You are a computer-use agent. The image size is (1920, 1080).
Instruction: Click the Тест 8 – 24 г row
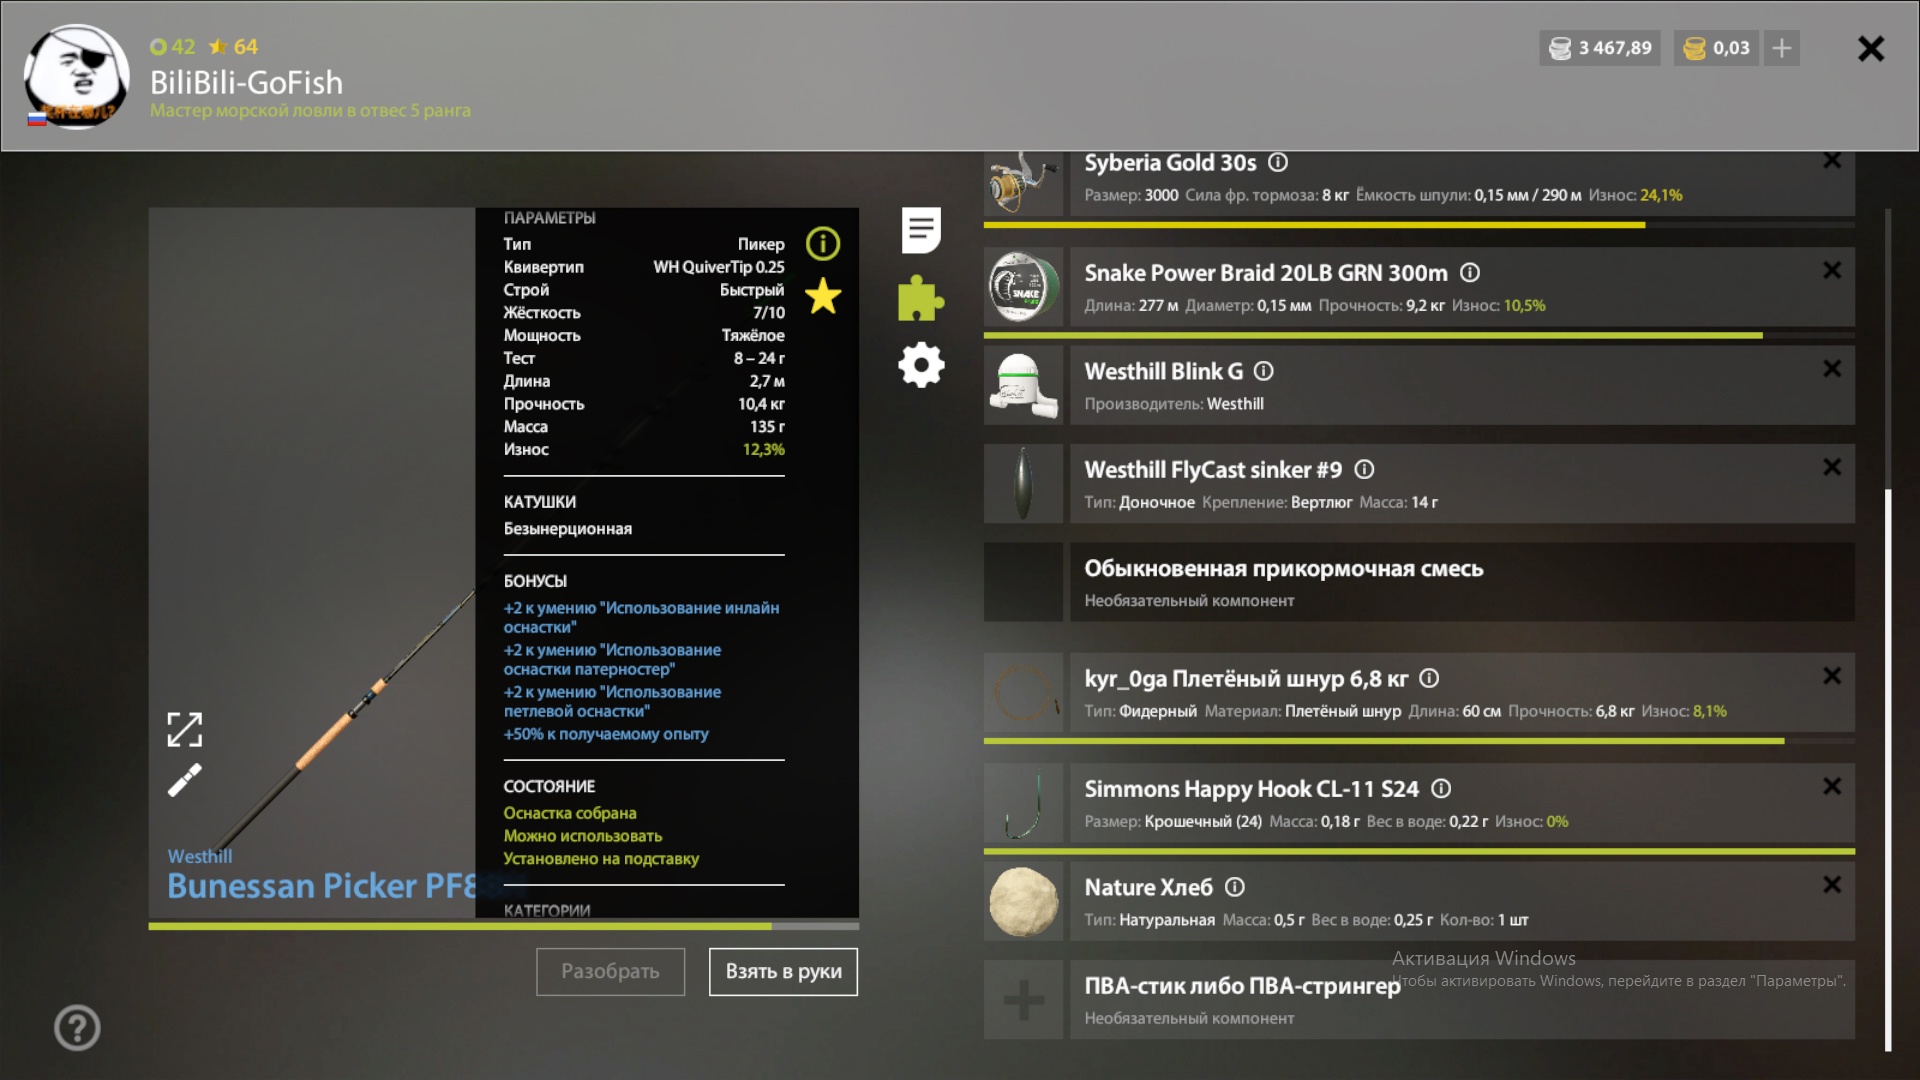point(644,358)
